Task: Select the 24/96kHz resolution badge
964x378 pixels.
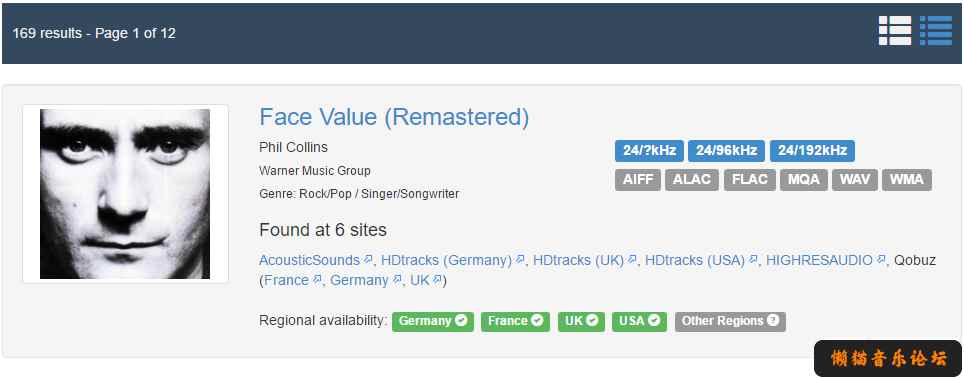Action: pos(726,151)
